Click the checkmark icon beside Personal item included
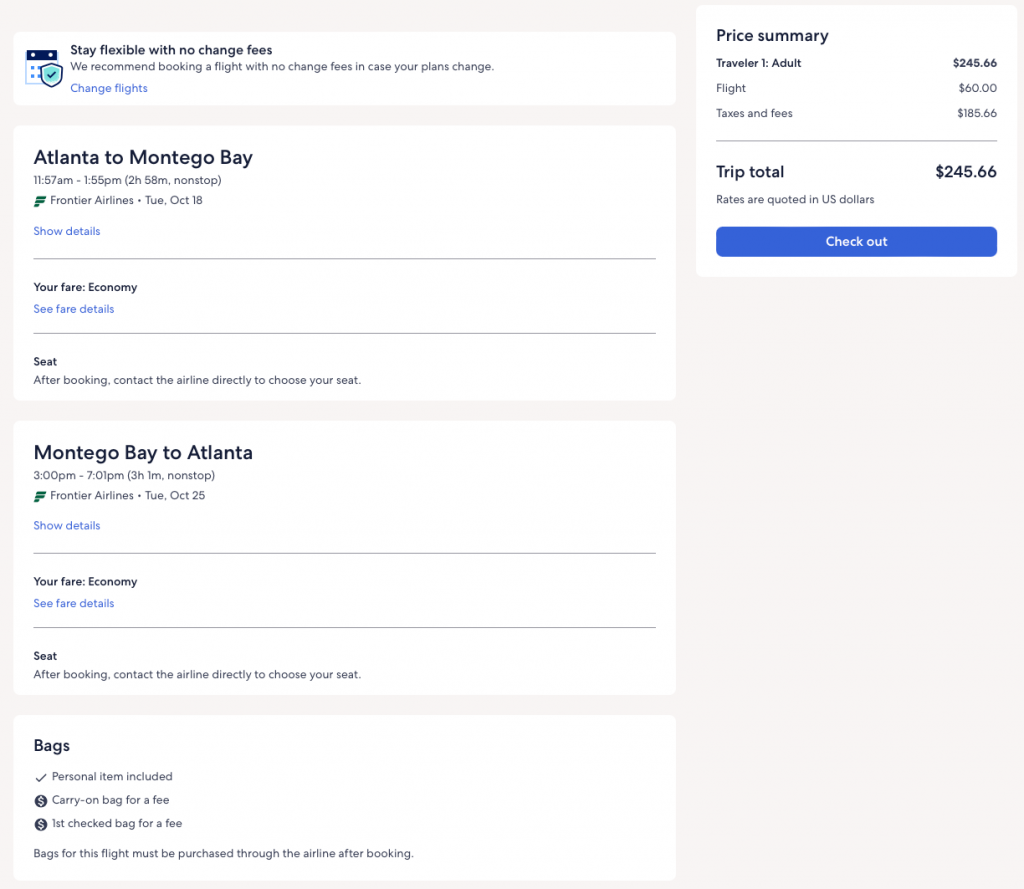The height and width of the screenshot is (889, 1024). click(x=41, y=777)
